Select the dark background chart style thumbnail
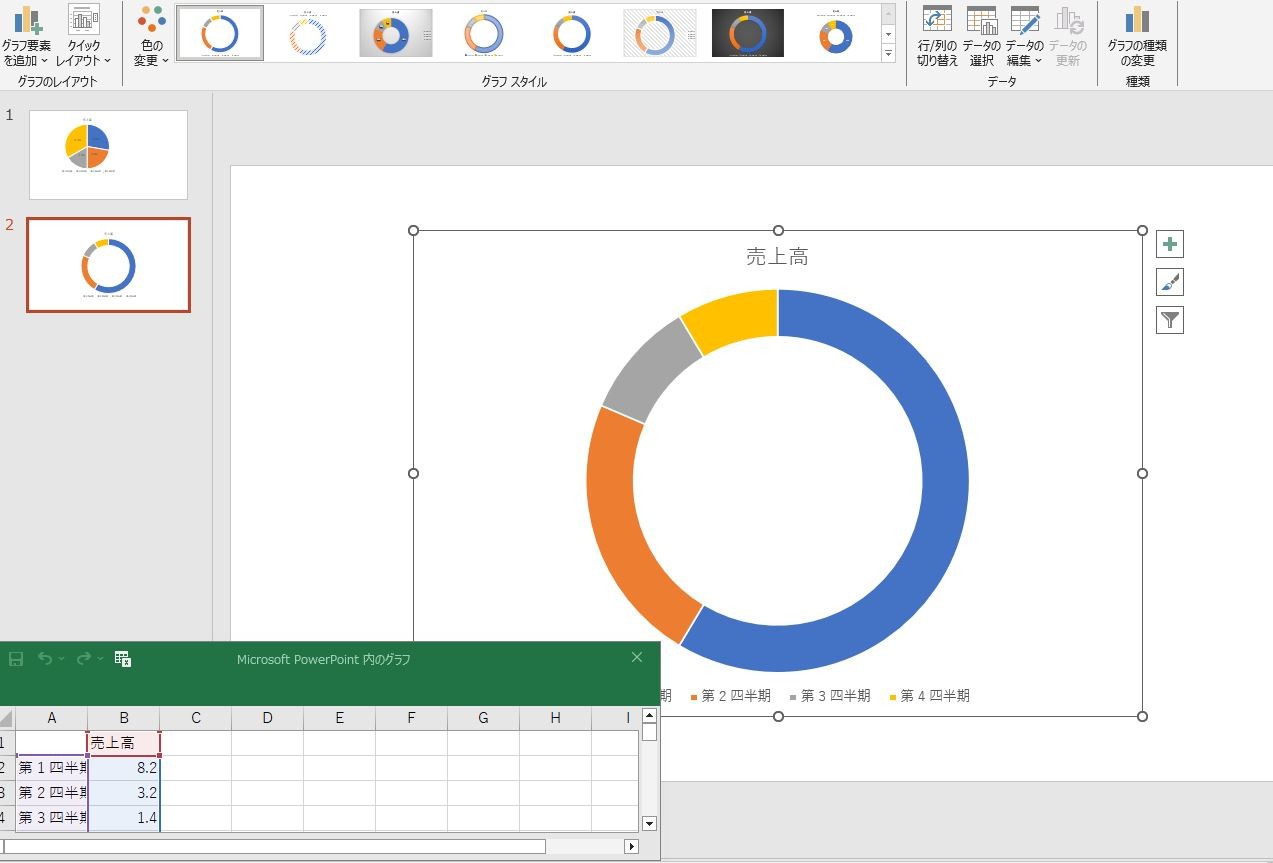Viewport: 1273px width, 863px height. [748, 33]
